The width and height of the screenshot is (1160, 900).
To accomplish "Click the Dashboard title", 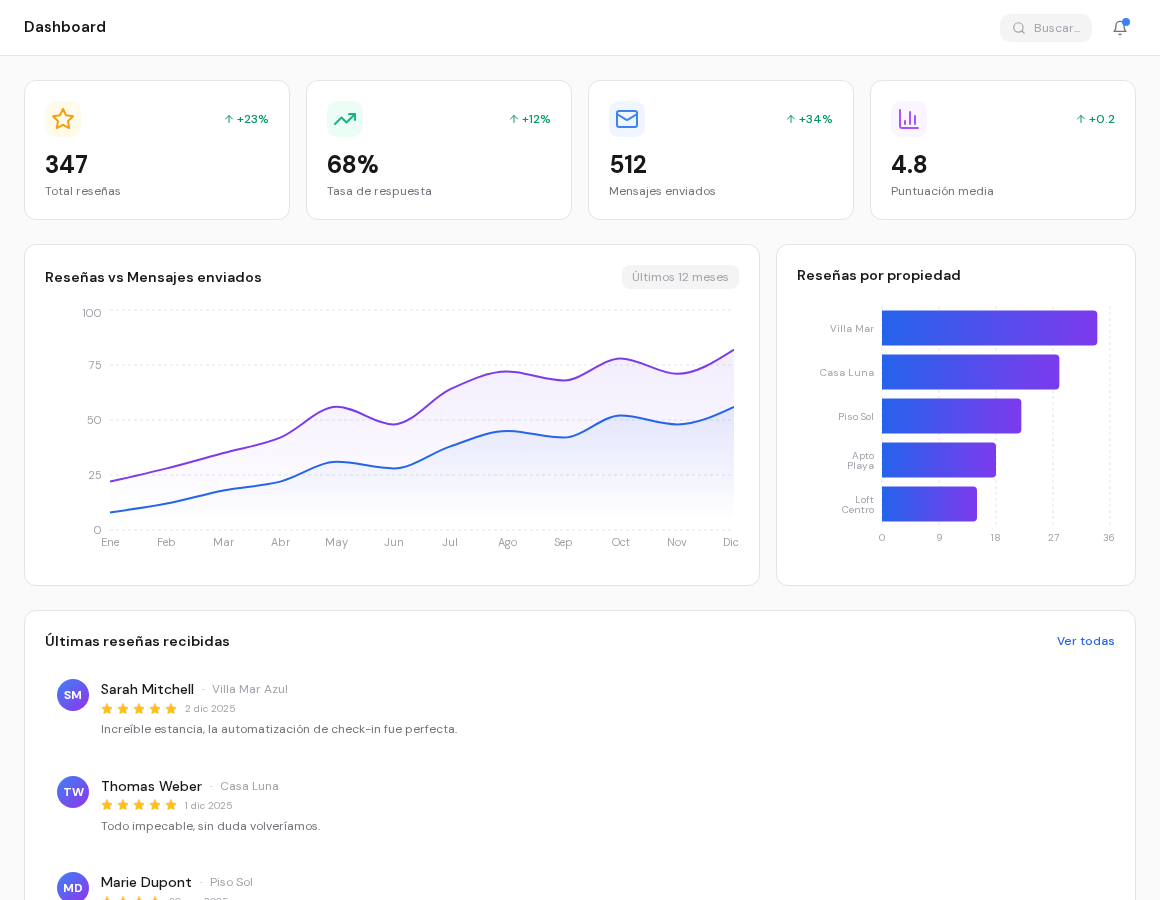I will (x=65, y=27).
